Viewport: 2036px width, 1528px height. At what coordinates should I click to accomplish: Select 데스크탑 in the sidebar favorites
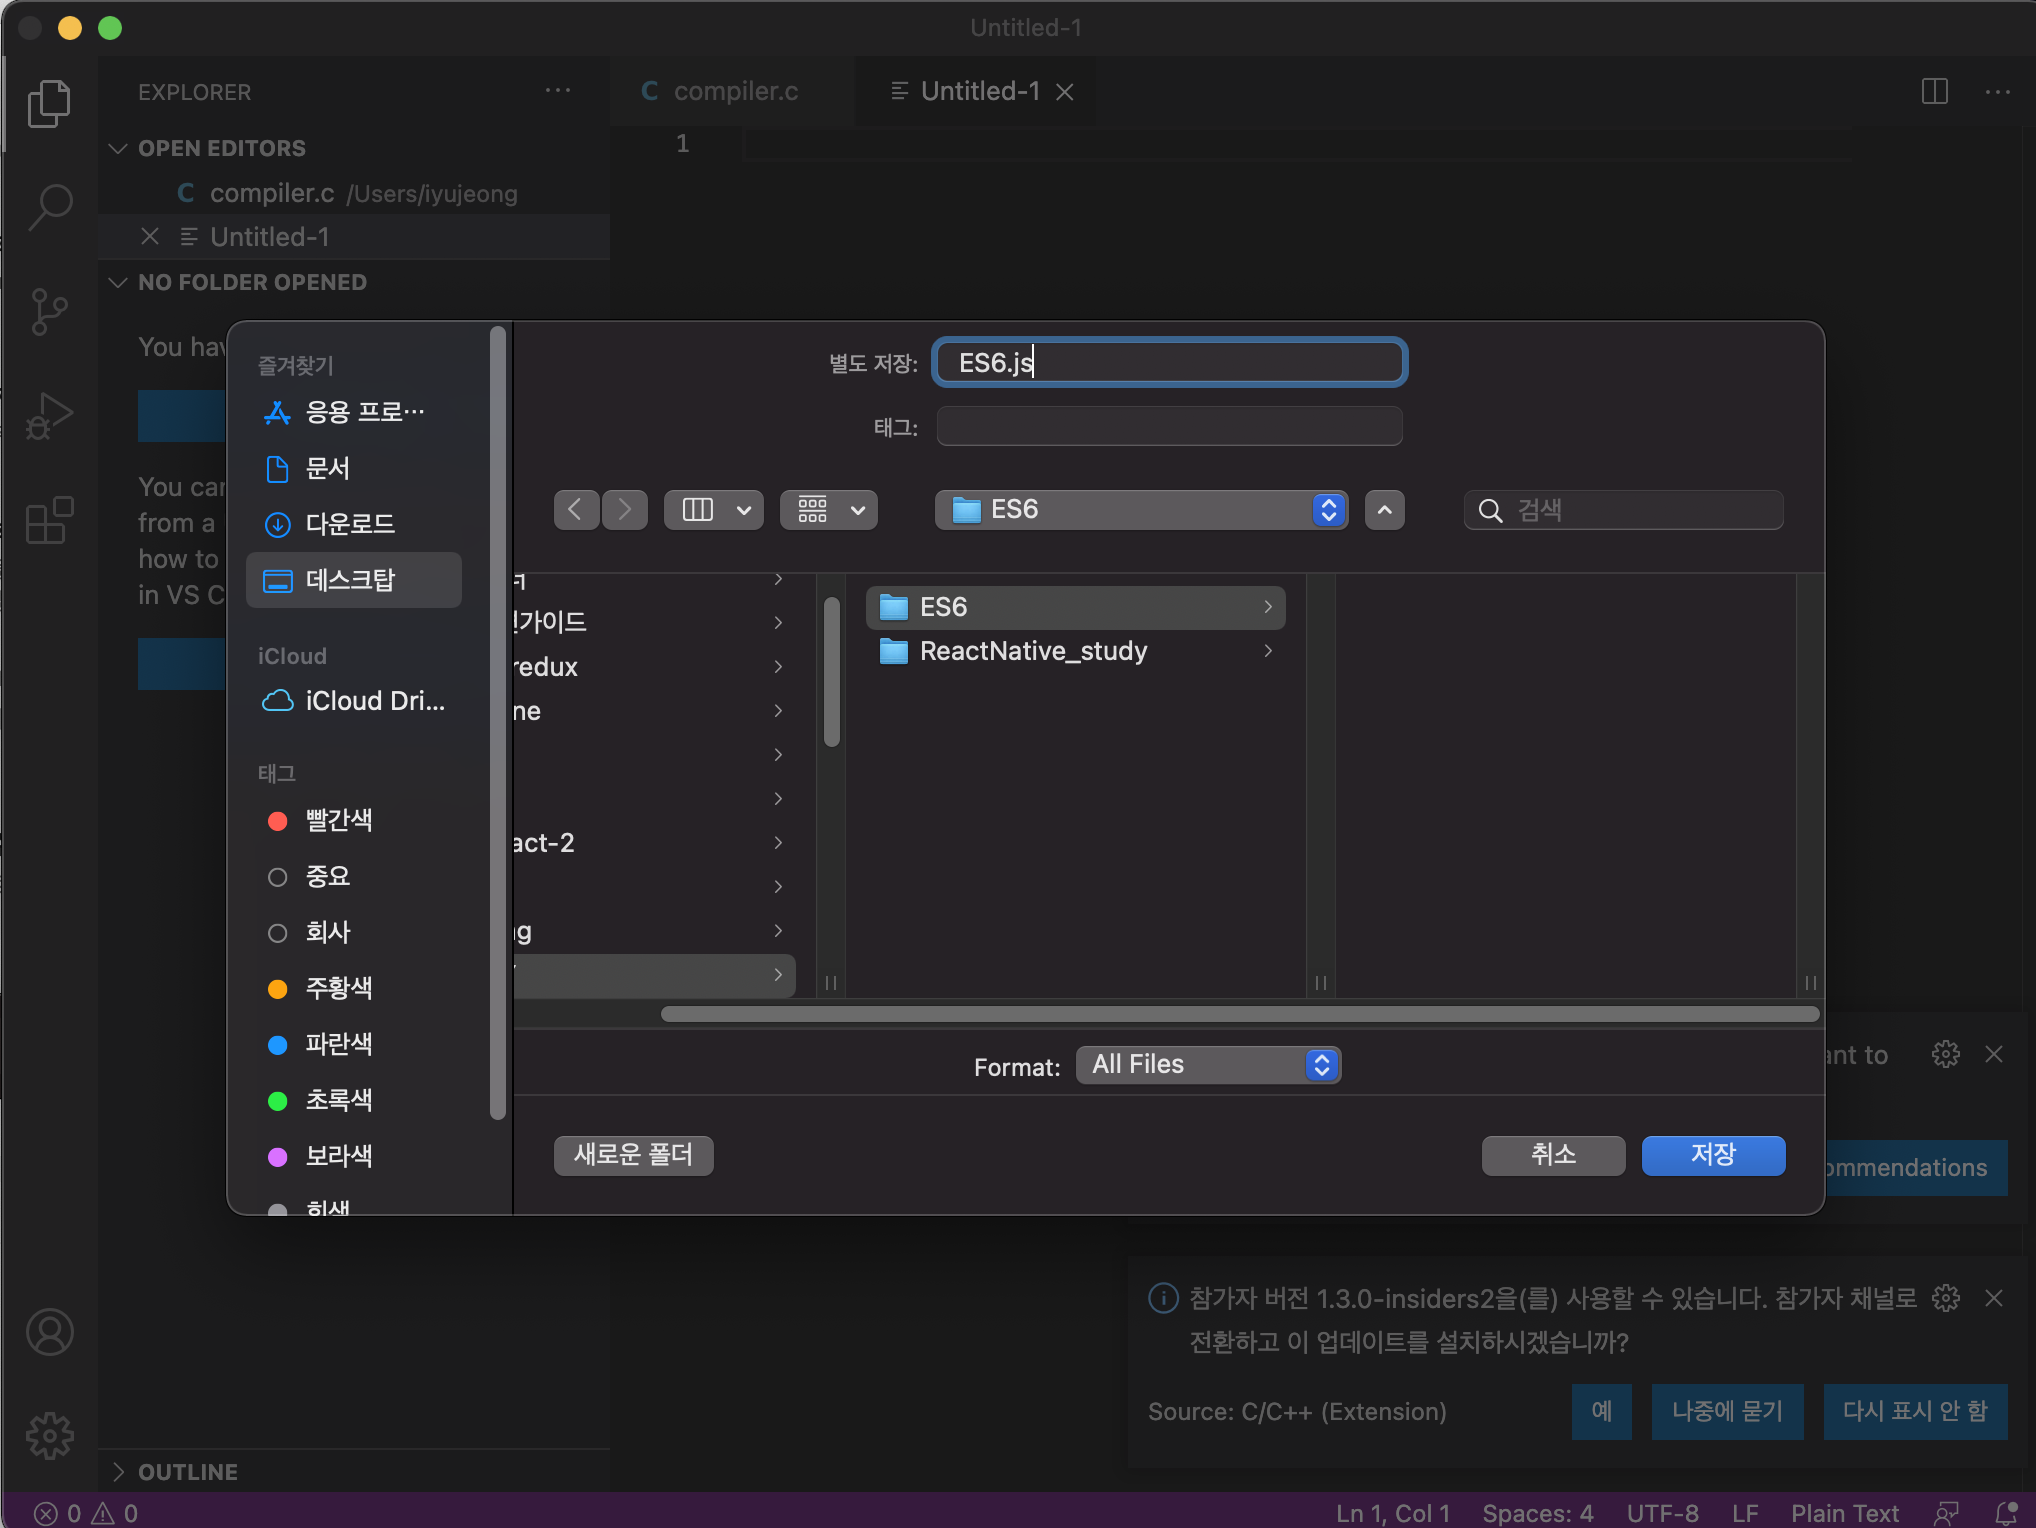pyautogui.click(x=352, y=580)
